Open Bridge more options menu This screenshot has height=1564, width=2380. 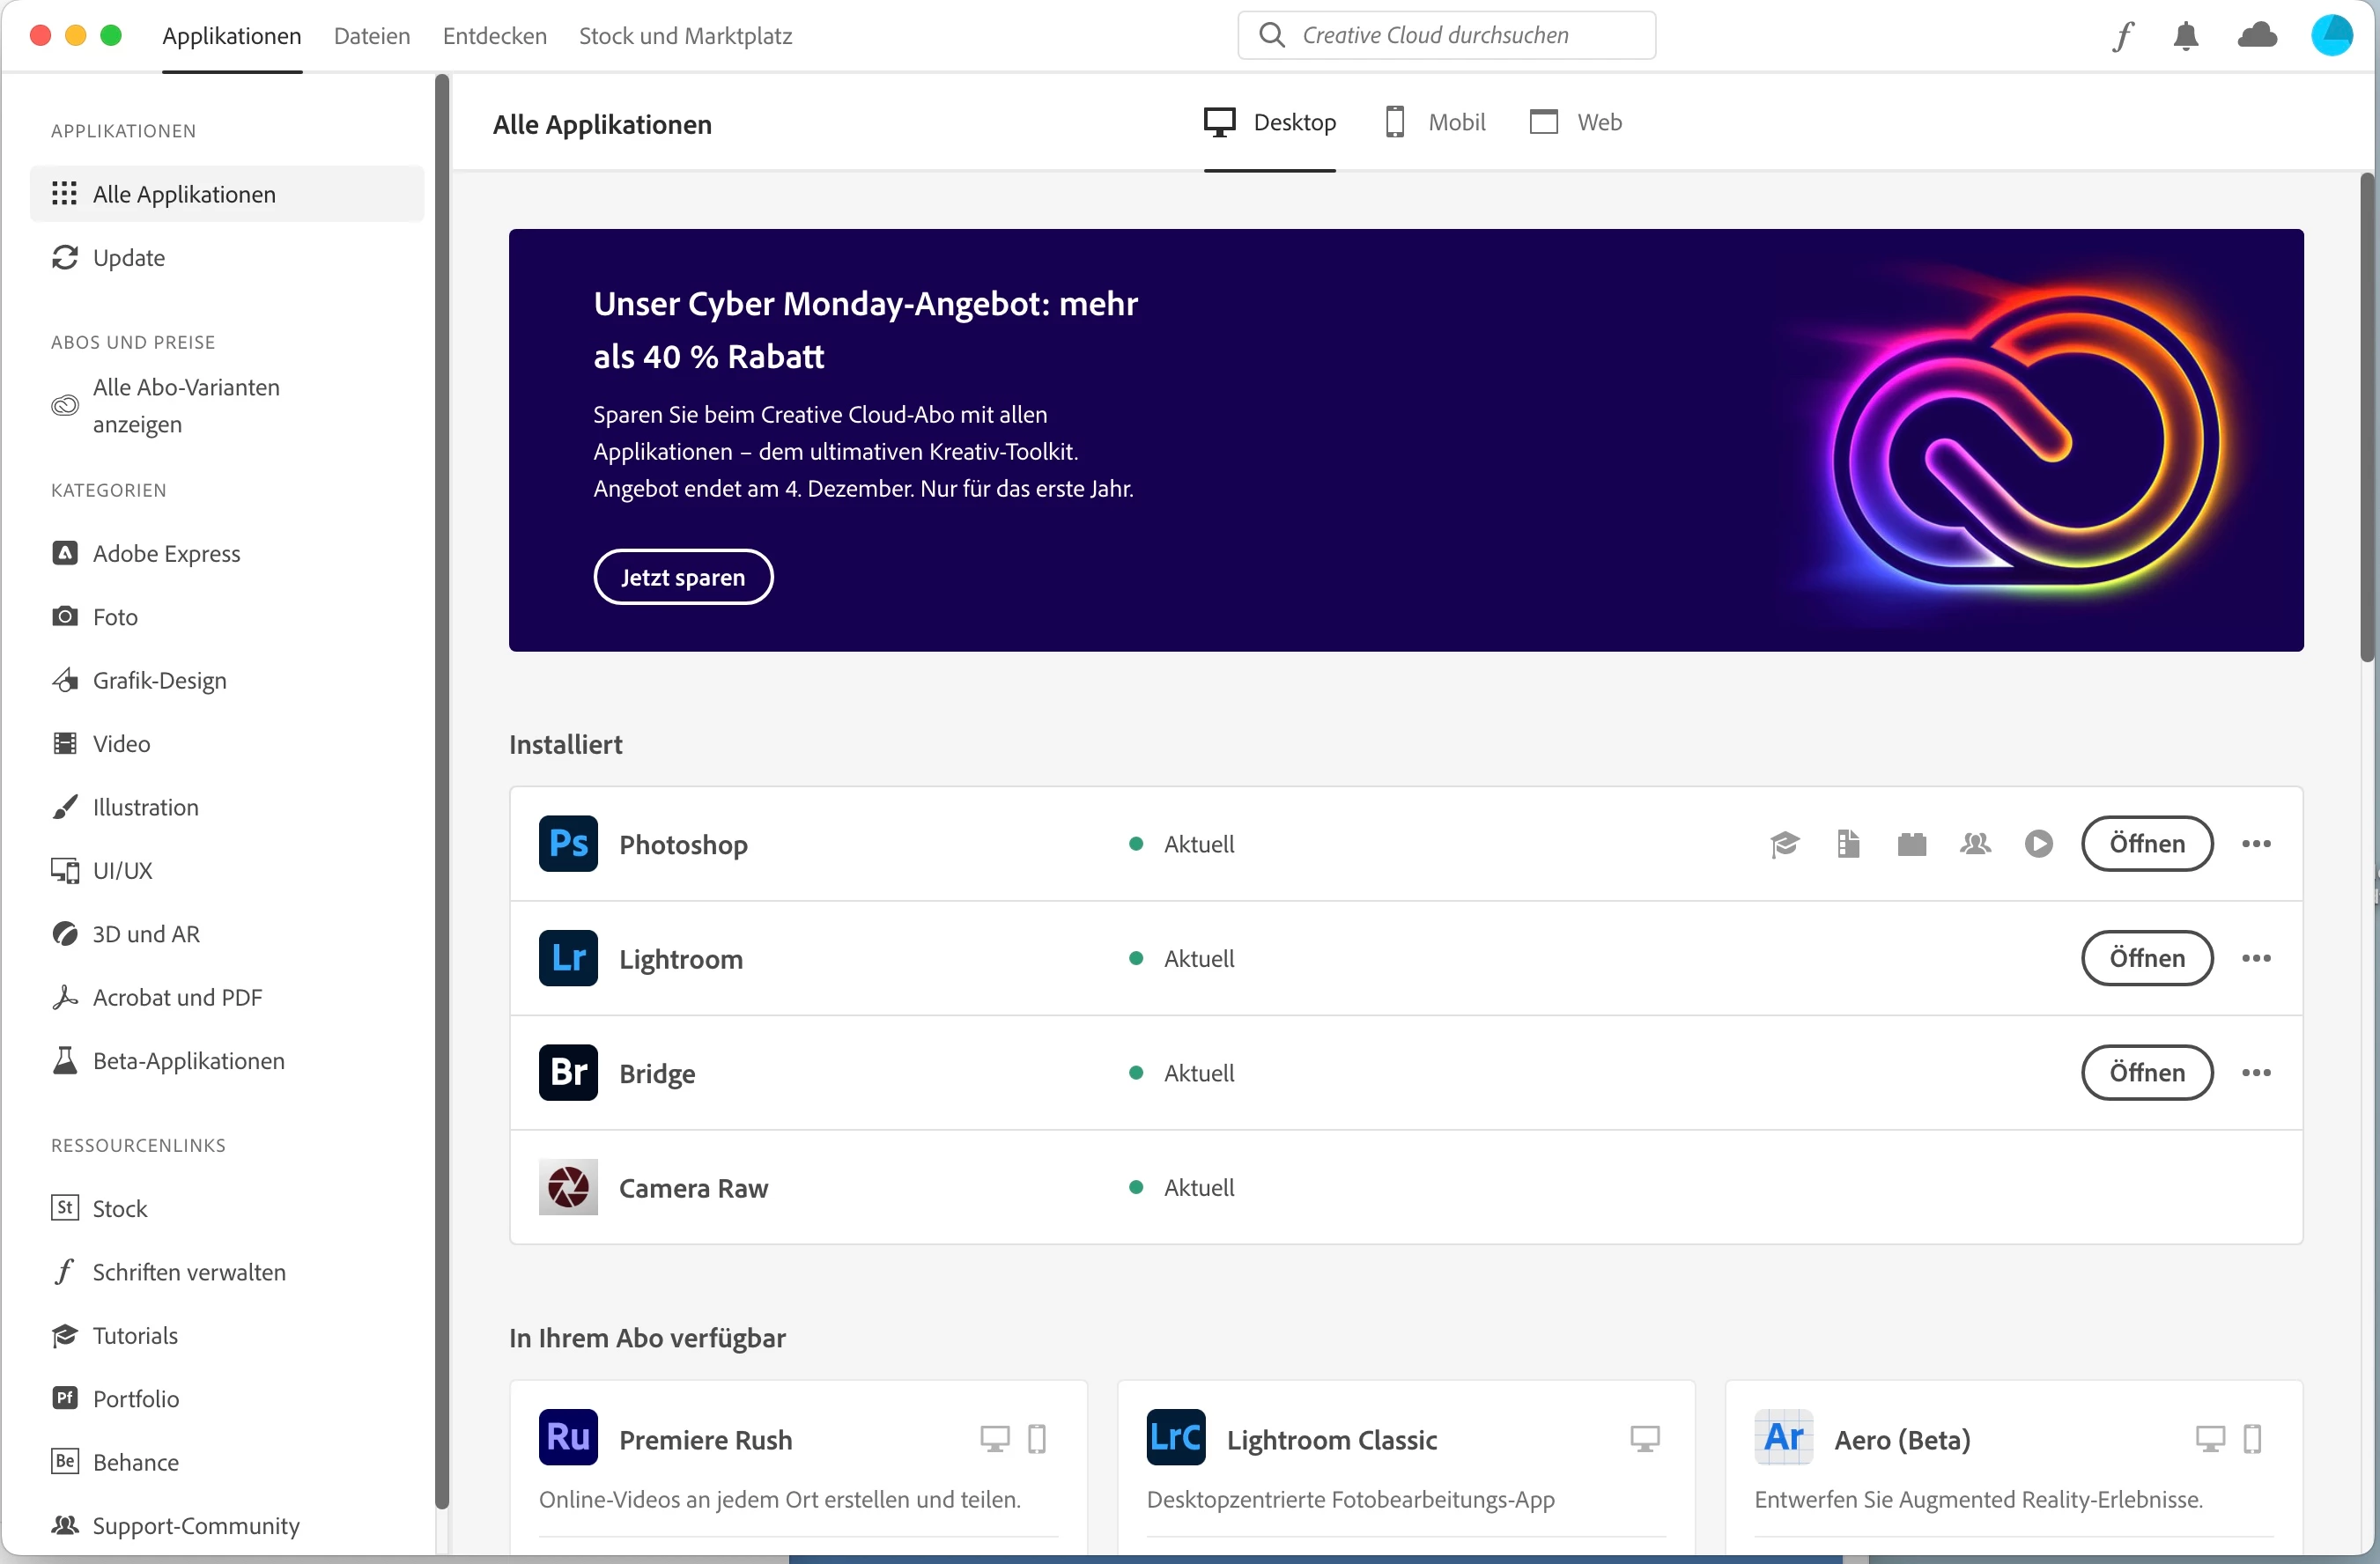coord(2256,1073)
